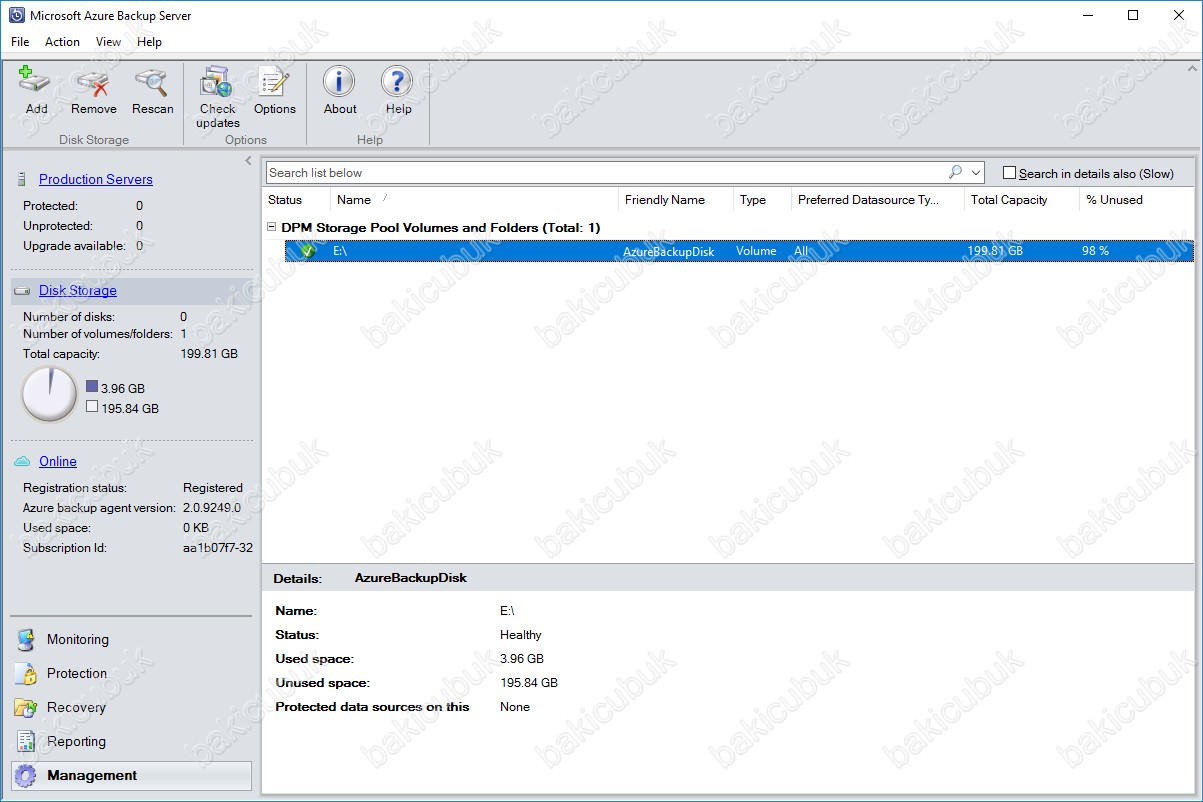Click the used space 3.96 GB swatch
1203x802 pixels.
[x=92, y=386]
